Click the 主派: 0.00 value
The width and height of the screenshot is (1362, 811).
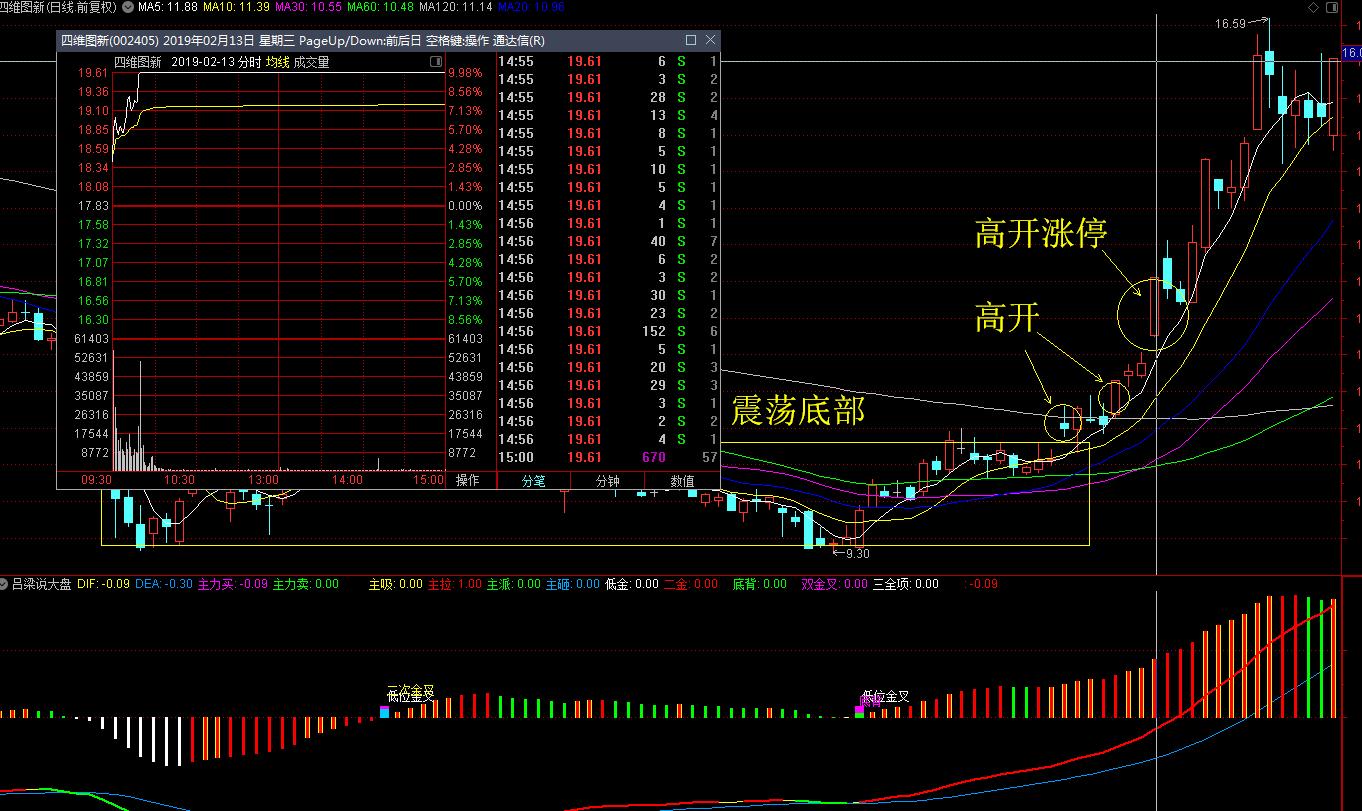click(x=513, y=584)
